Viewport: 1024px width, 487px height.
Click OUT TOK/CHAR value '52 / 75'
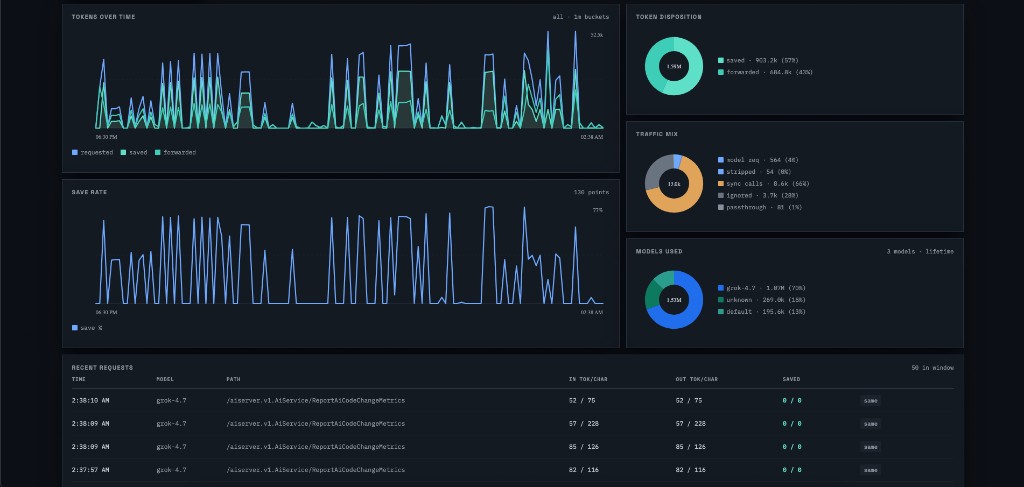click(x=688, y=400)
